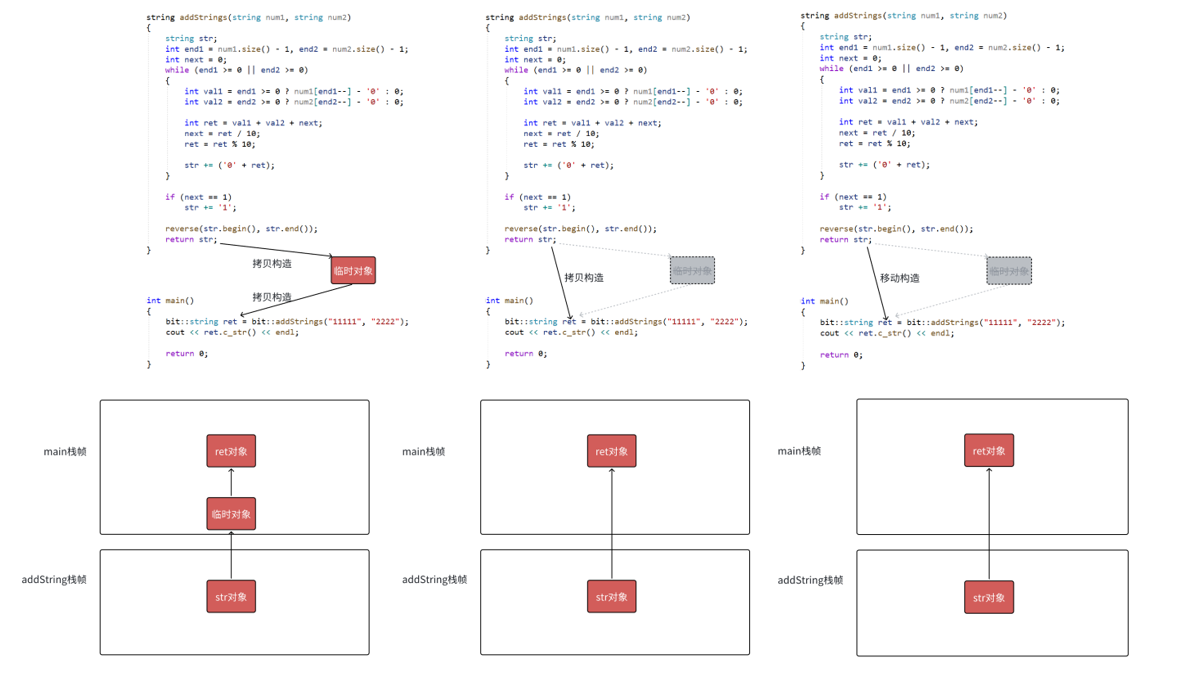Select ret对象 box in left main stack frame
1182x675 pixels.
click(x=231, y=451)
